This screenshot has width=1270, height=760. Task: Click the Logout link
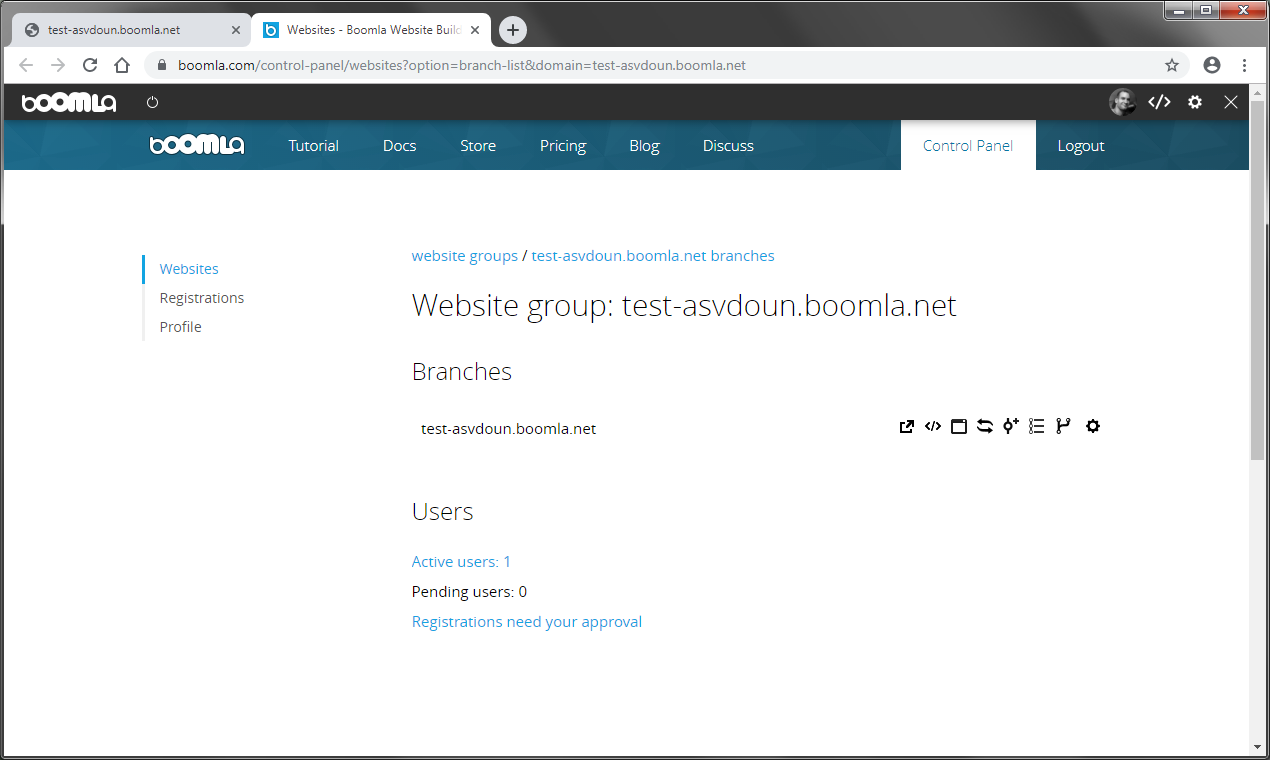[1081, 146]
